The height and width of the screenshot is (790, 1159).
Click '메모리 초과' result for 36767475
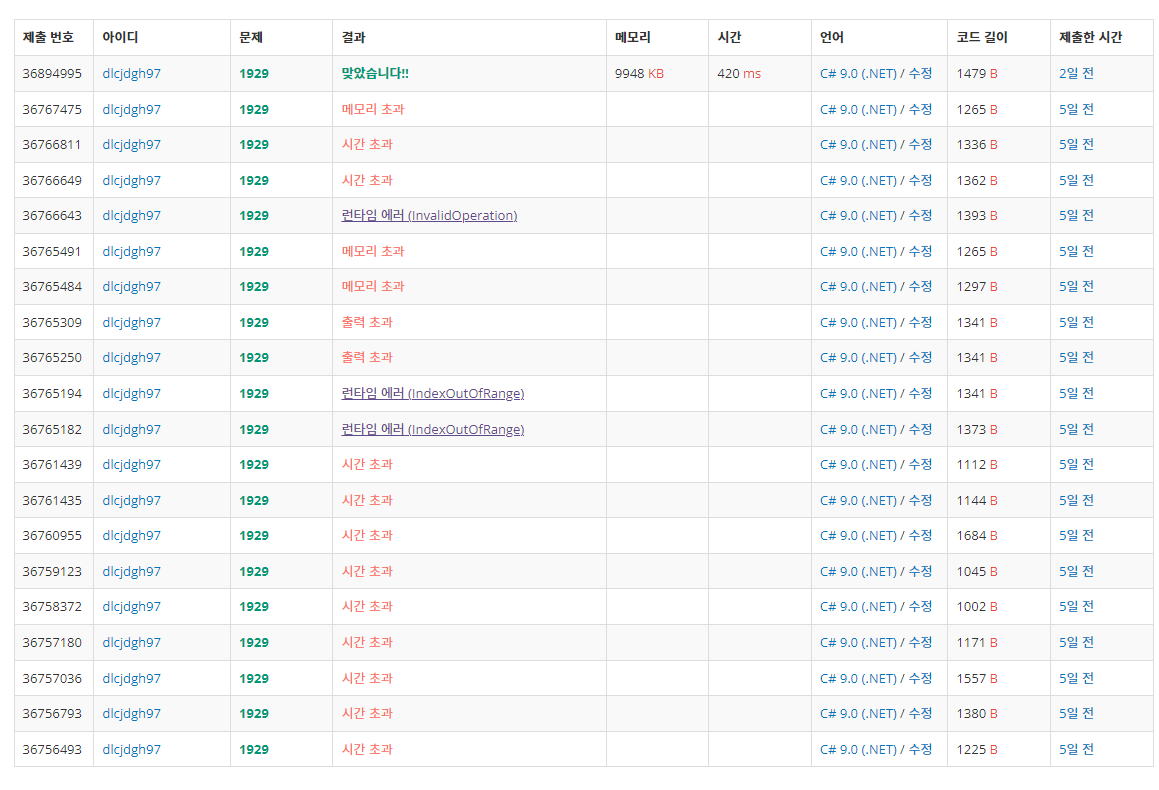373,109
